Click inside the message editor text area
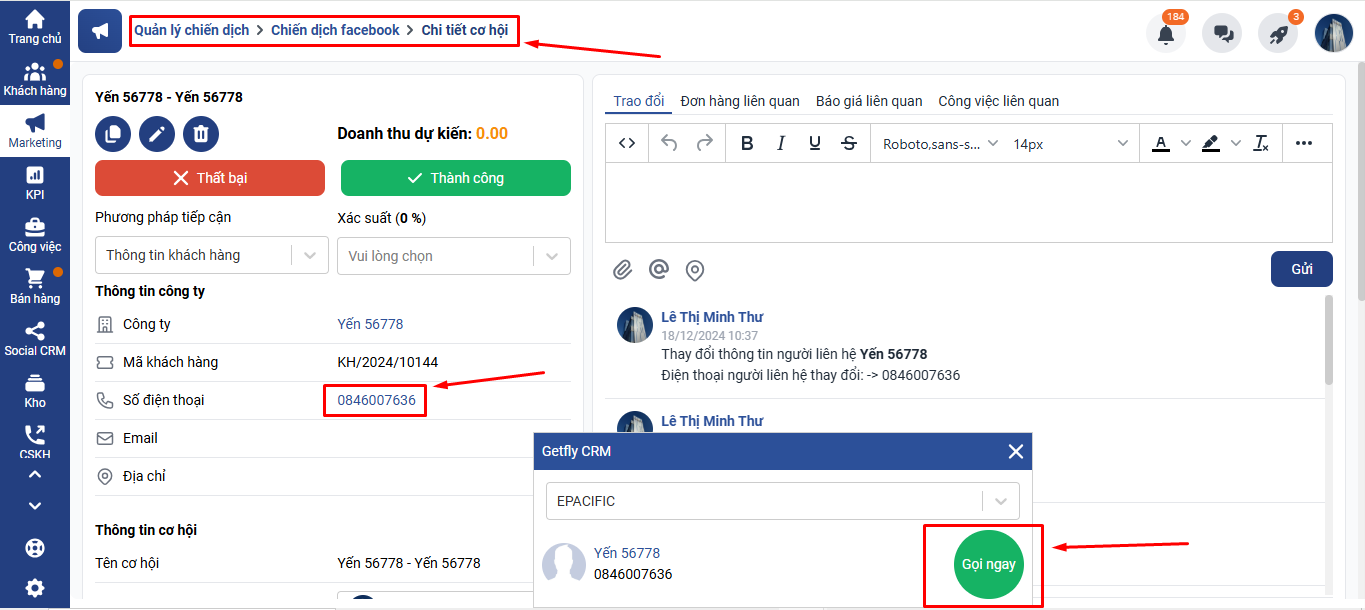1365x610 pixels. [x=968, y=202]
